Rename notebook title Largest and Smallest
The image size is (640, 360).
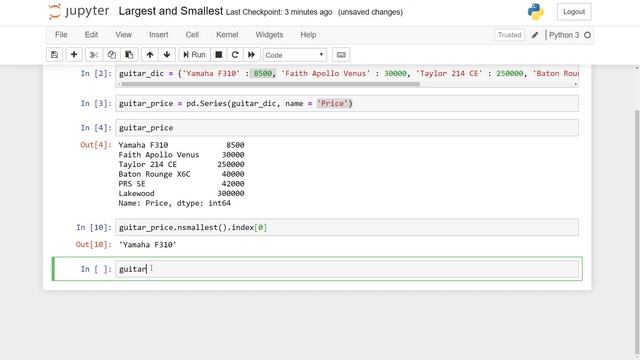tap(171, 11)
